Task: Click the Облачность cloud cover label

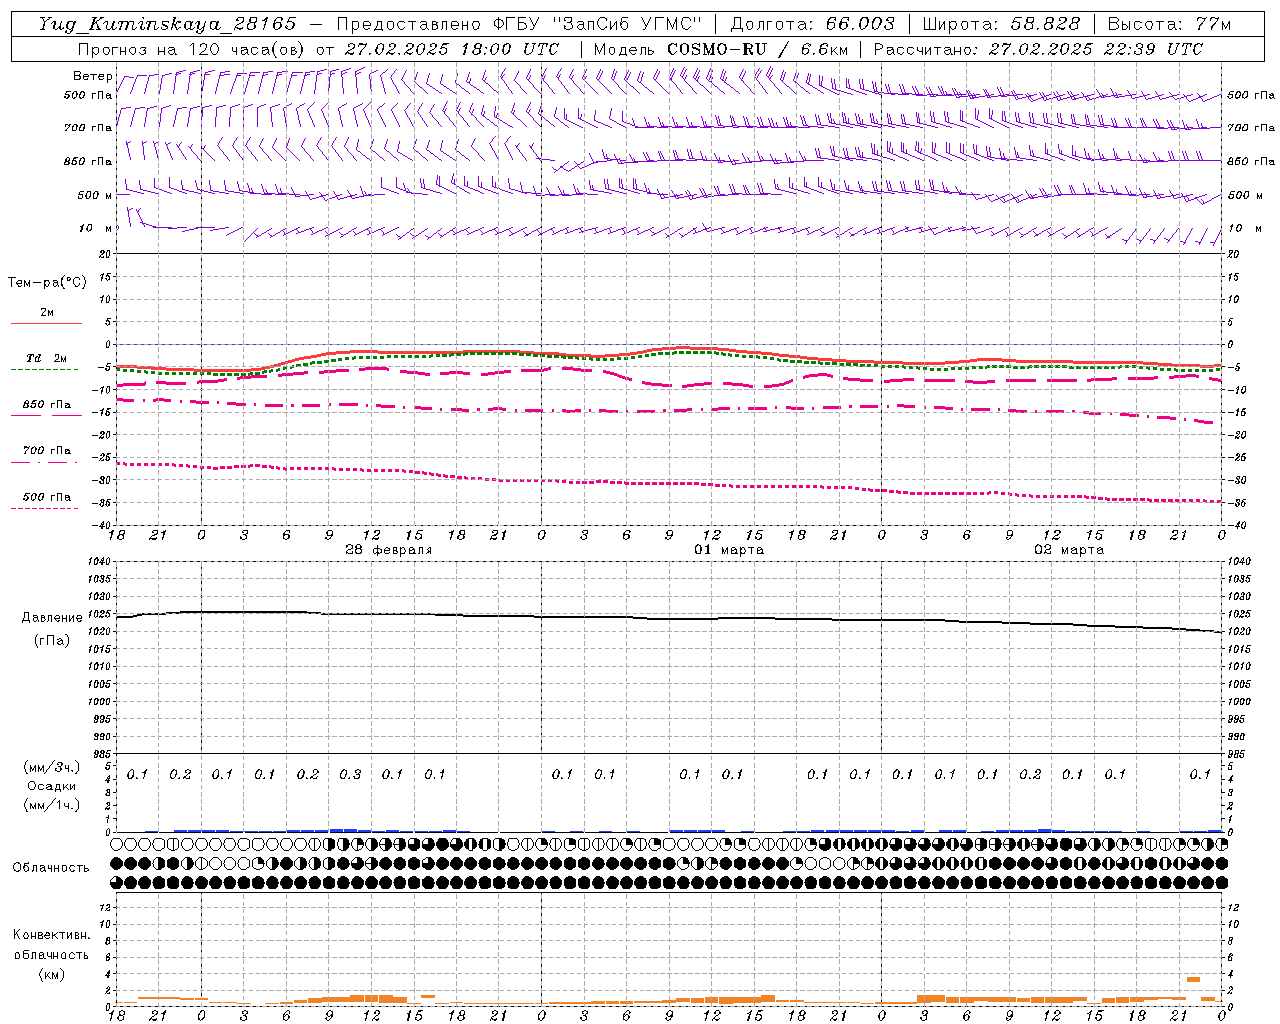Action: tap(51, 868)
